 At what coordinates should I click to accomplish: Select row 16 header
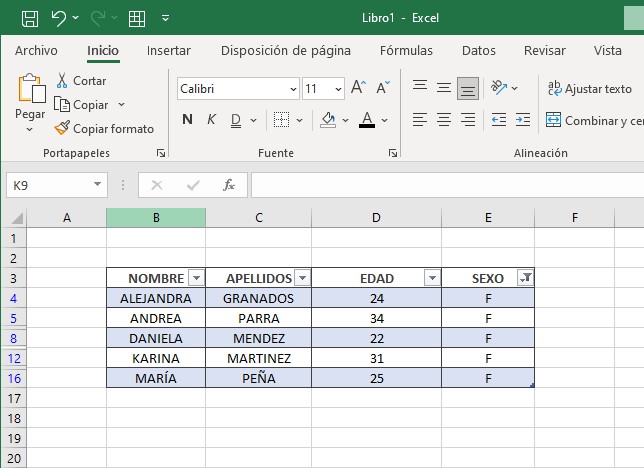14,378
